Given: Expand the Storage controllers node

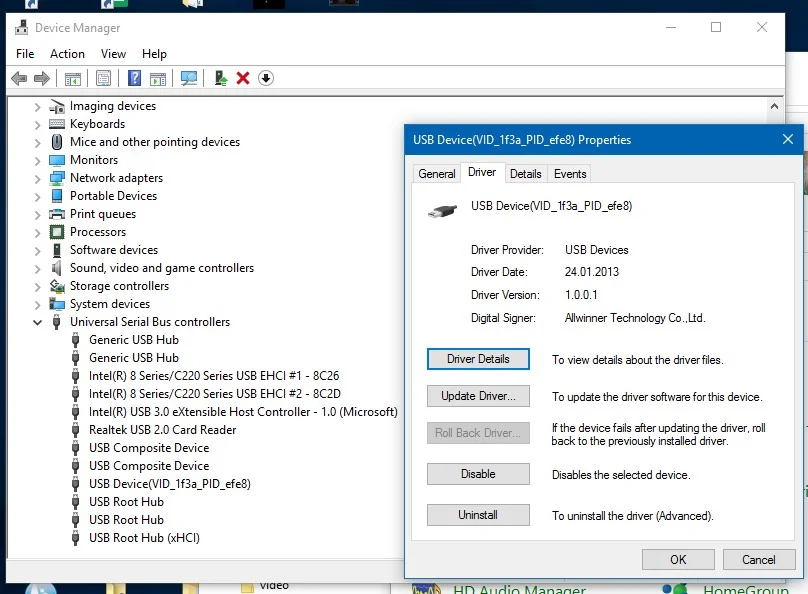Looking at the screenshot, I should point(37,287).
